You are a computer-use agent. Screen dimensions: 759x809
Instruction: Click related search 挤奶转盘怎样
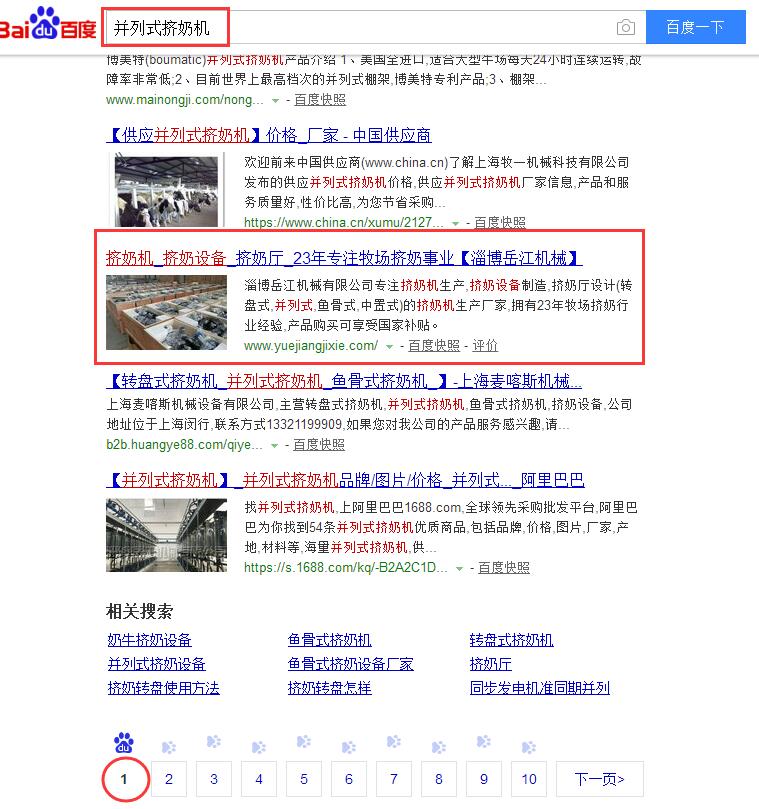330,688
